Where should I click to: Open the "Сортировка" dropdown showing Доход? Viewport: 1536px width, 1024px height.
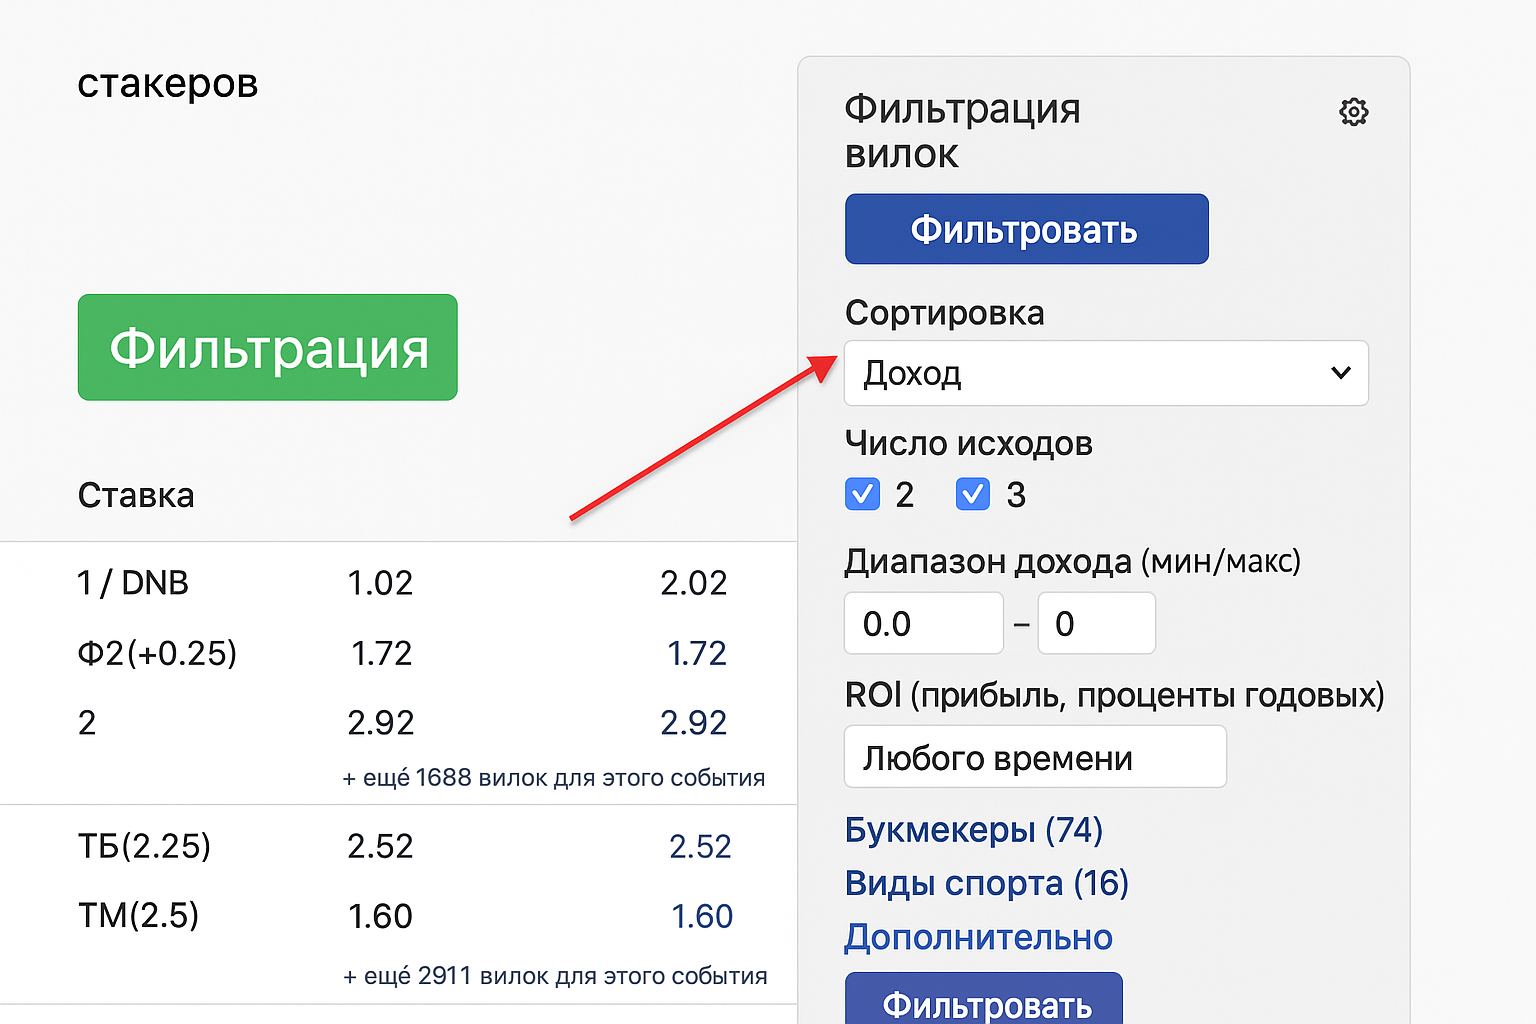(x=1106, y=373)
